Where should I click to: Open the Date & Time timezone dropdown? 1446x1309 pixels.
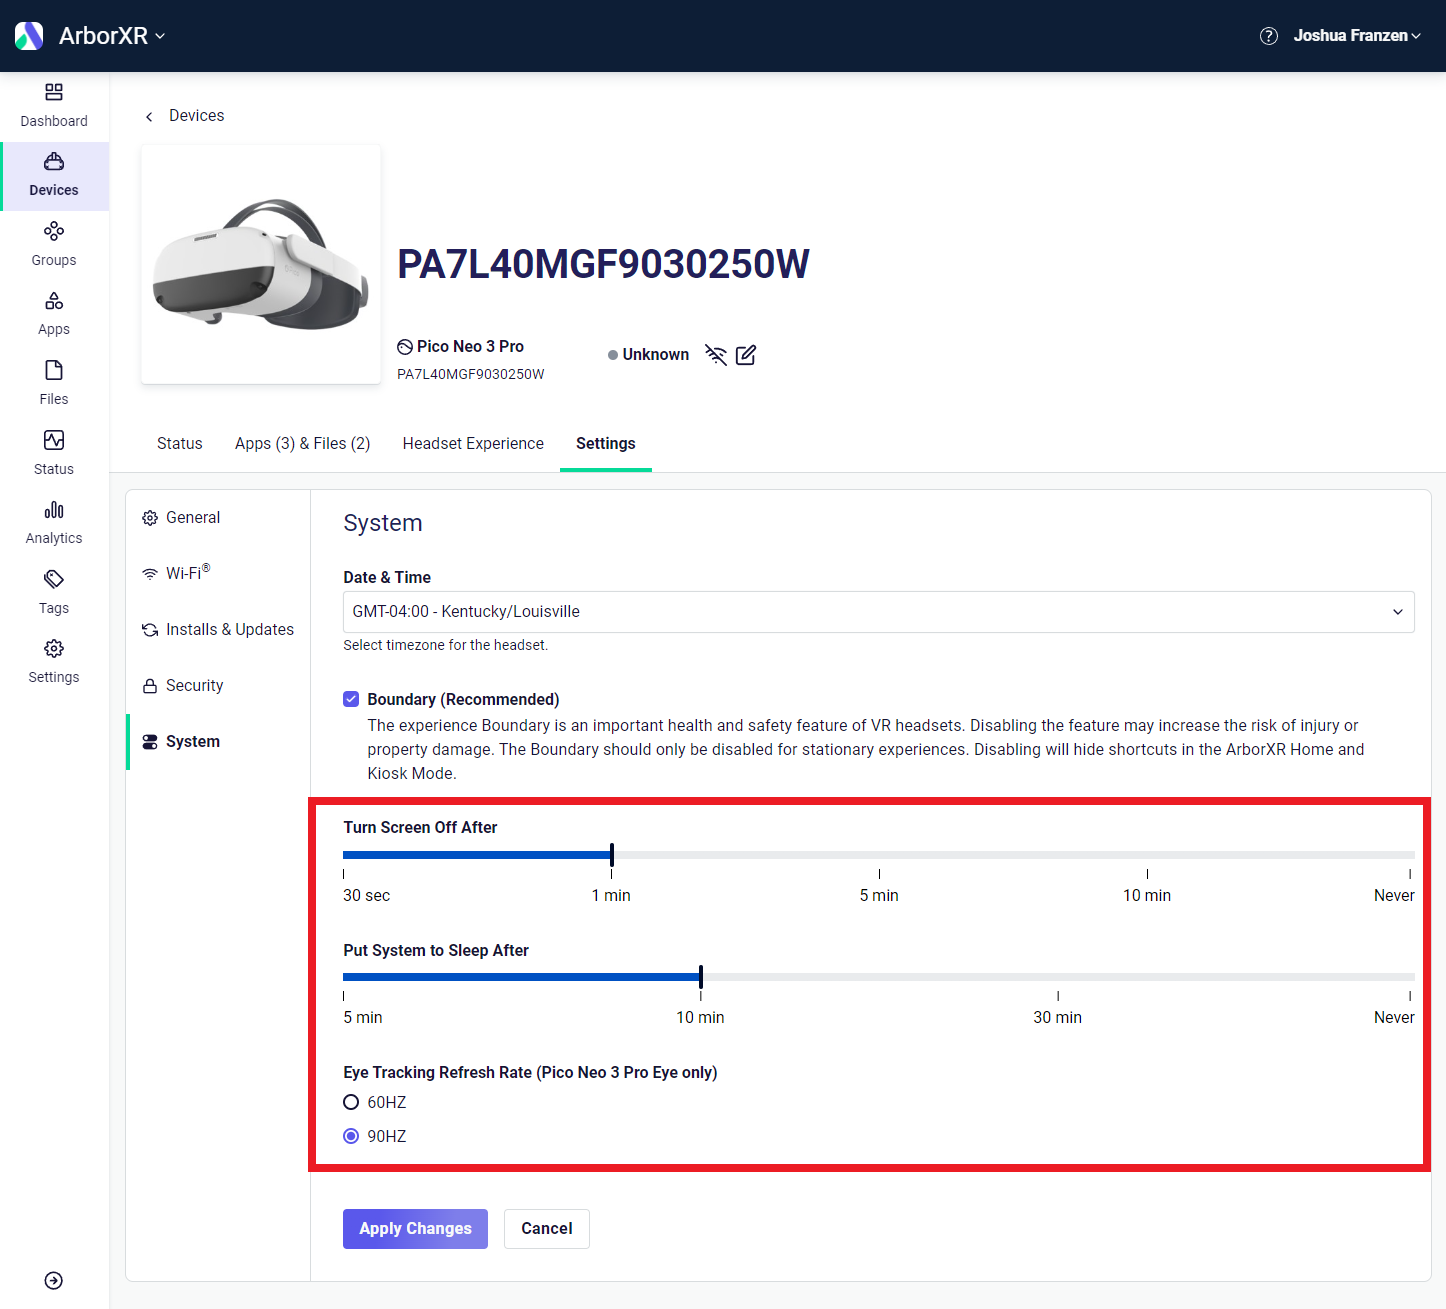(879, 612)
